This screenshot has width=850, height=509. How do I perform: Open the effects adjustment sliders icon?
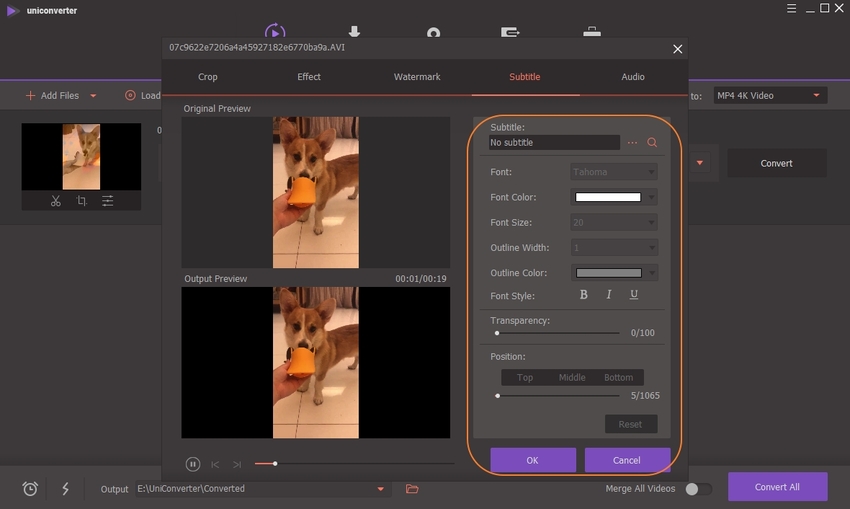(107, 201)
